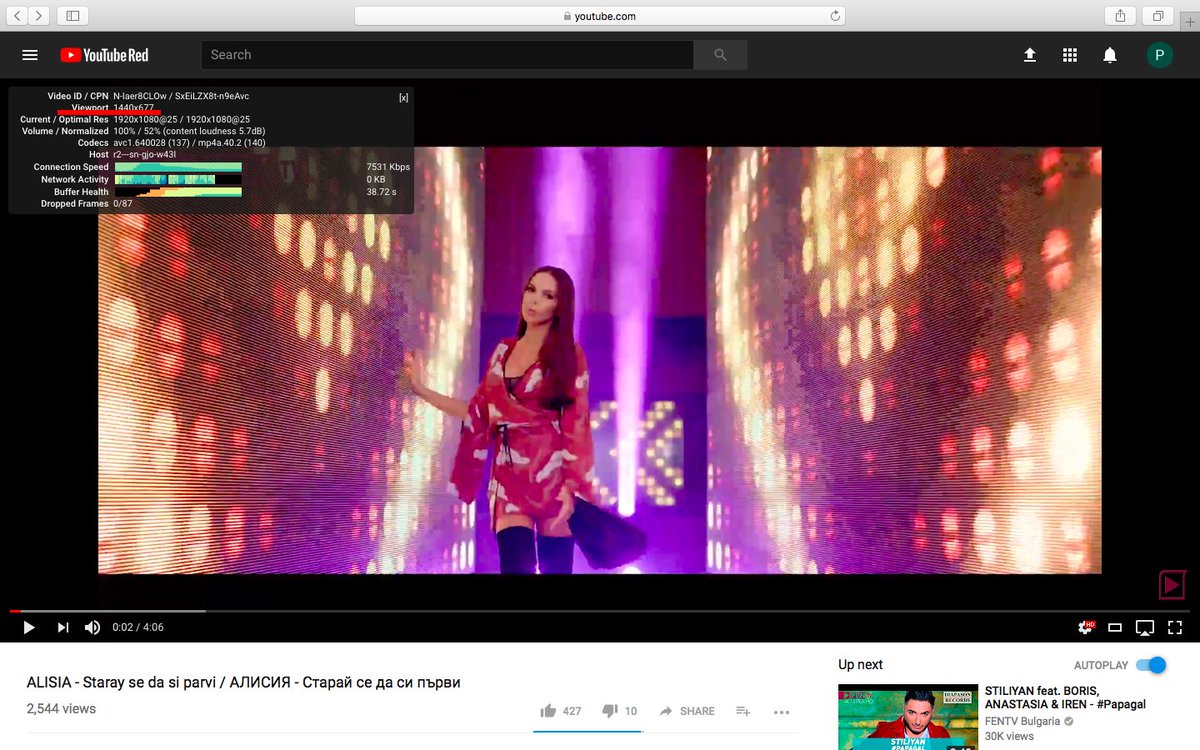
Task: Open the HD settings gear
Action: pyautogui.click(x=1086, y=627)
